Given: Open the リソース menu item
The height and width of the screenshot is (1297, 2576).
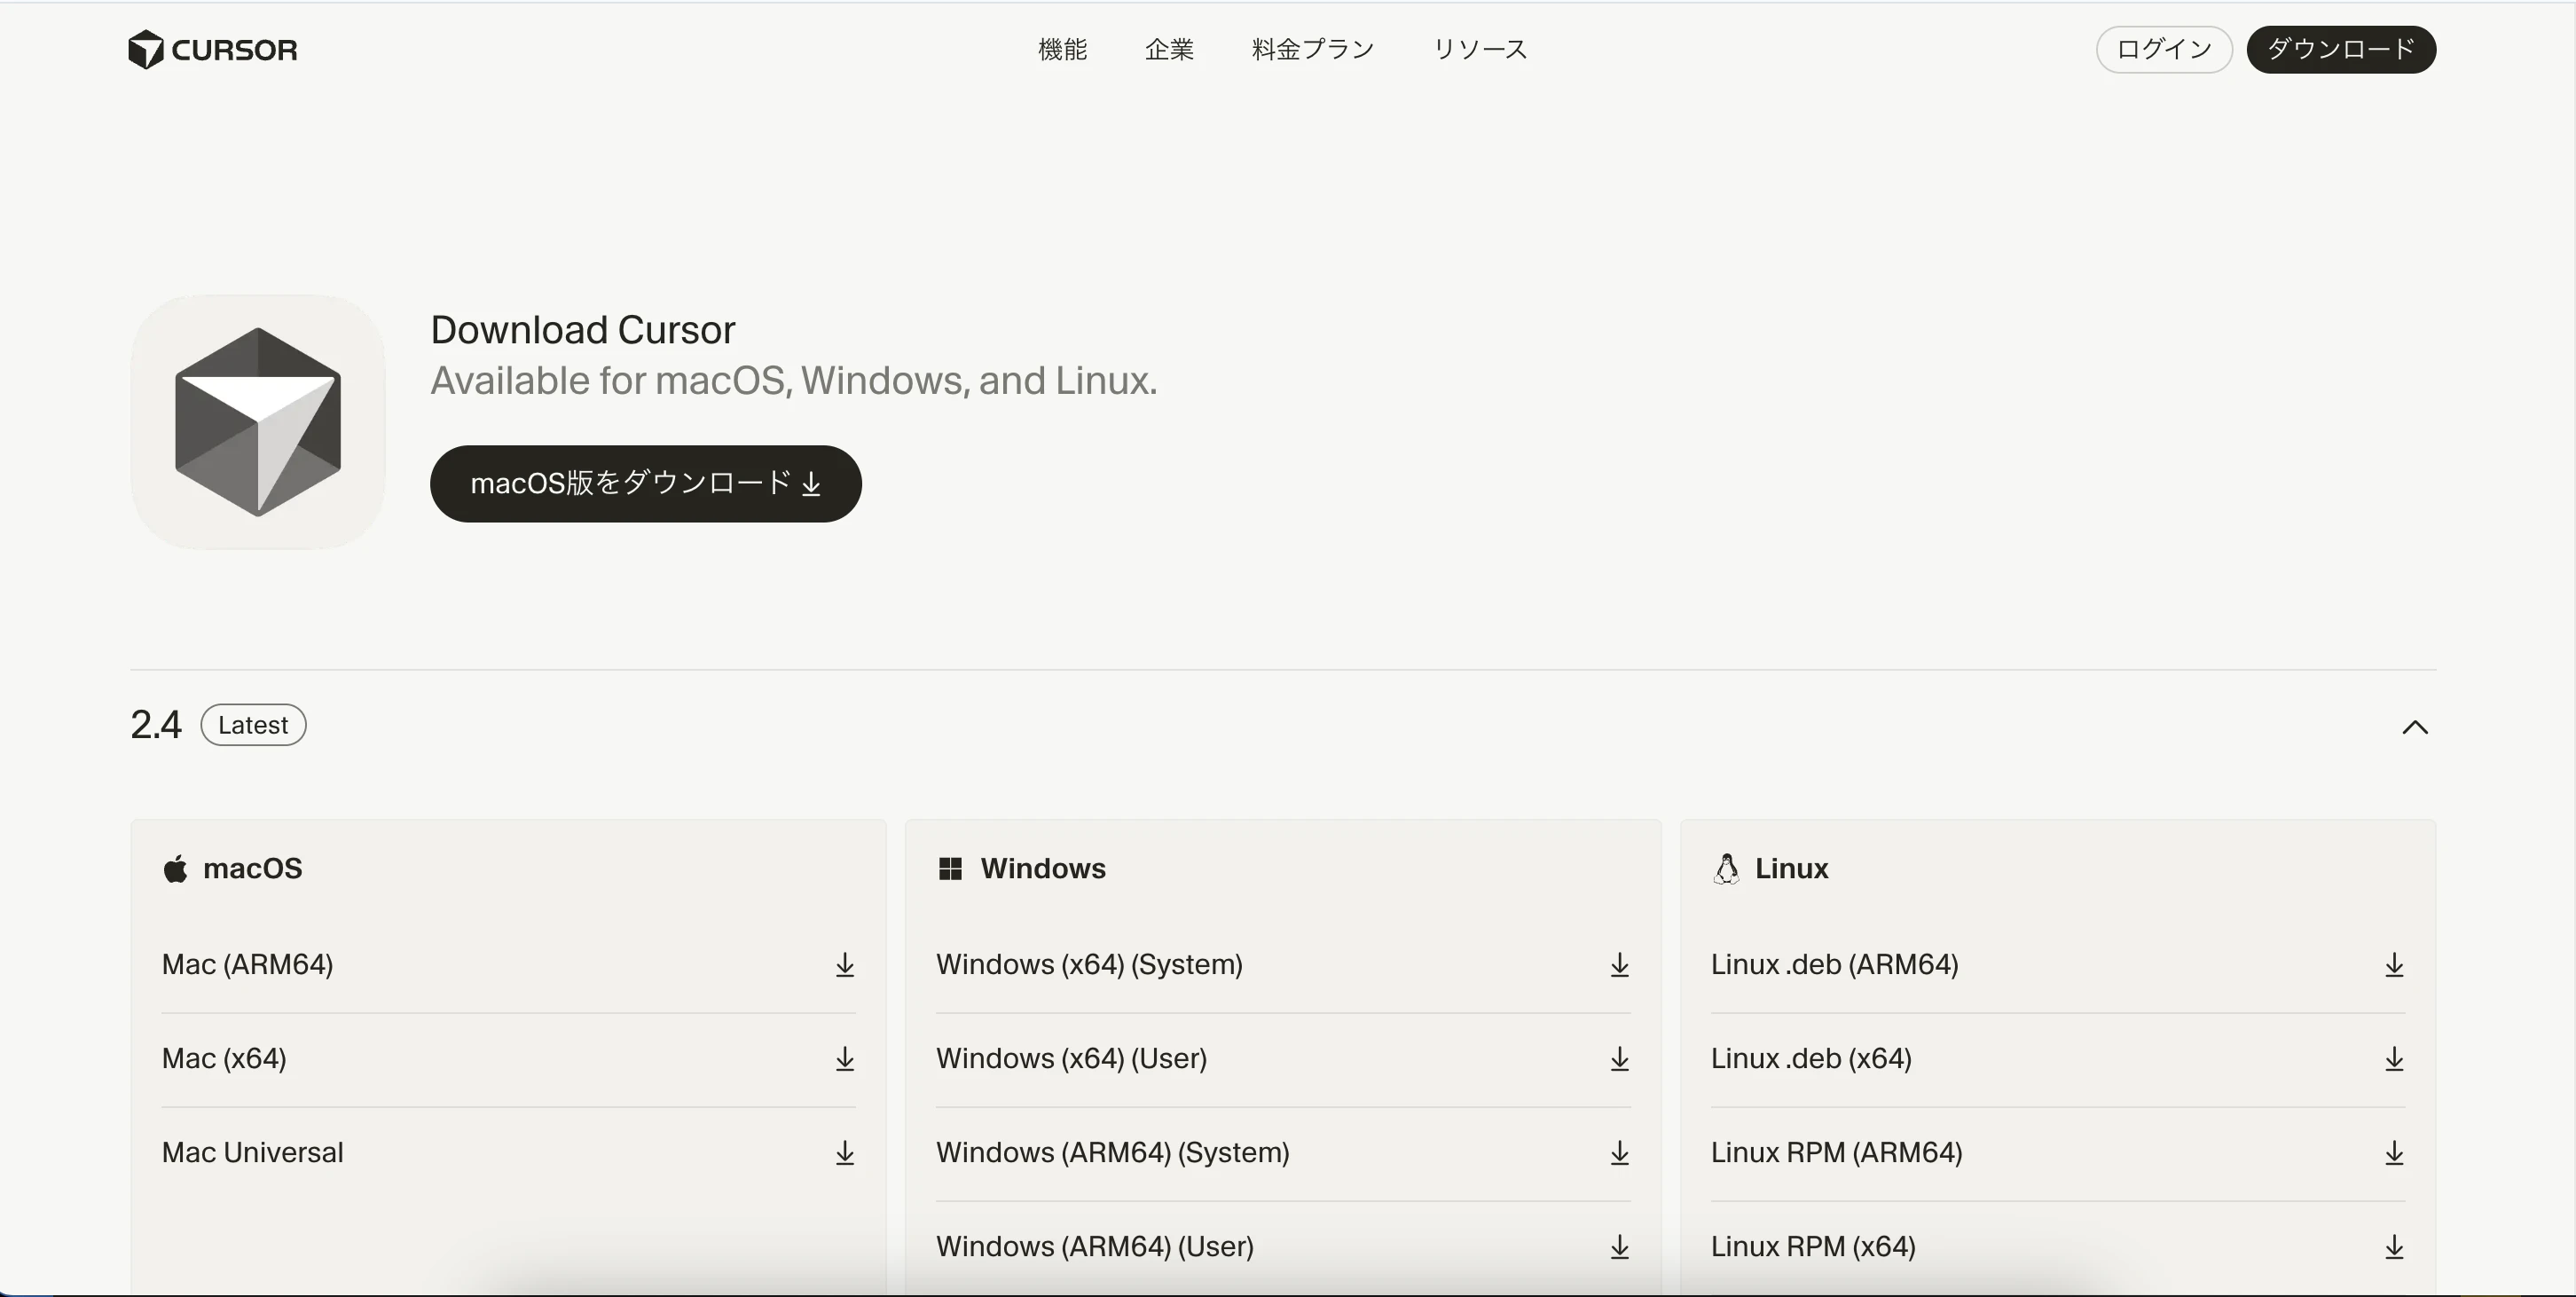Looking at the screenshot, I should (x=1480, y=49).
